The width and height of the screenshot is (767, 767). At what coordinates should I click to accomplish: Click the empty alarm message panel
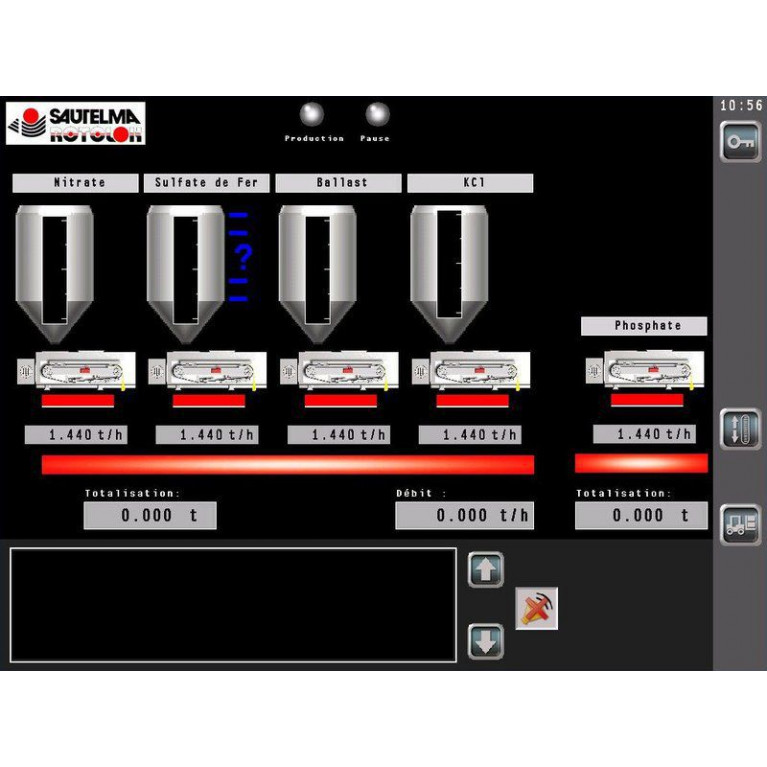click(x=233, y=604)
